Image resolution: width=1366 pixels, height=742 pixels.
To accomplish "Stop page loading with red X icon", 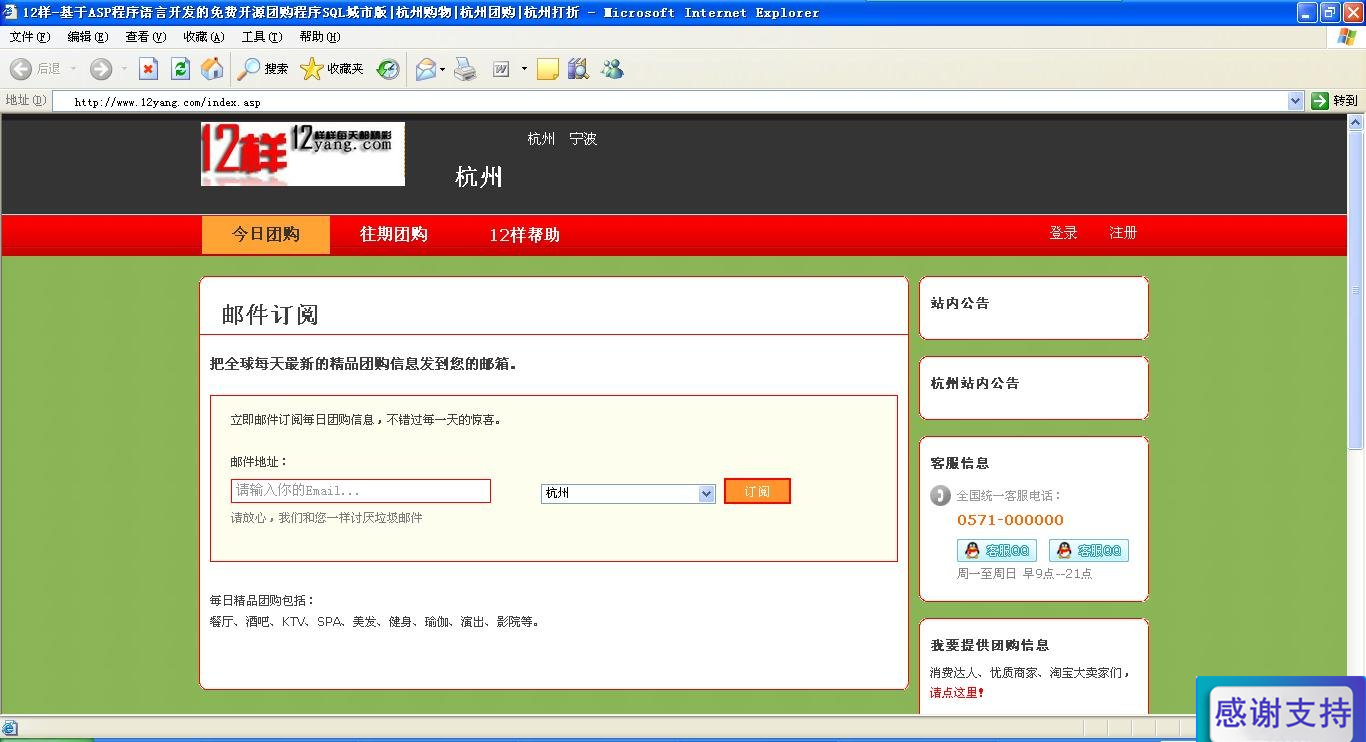I will tap(148, 69).
